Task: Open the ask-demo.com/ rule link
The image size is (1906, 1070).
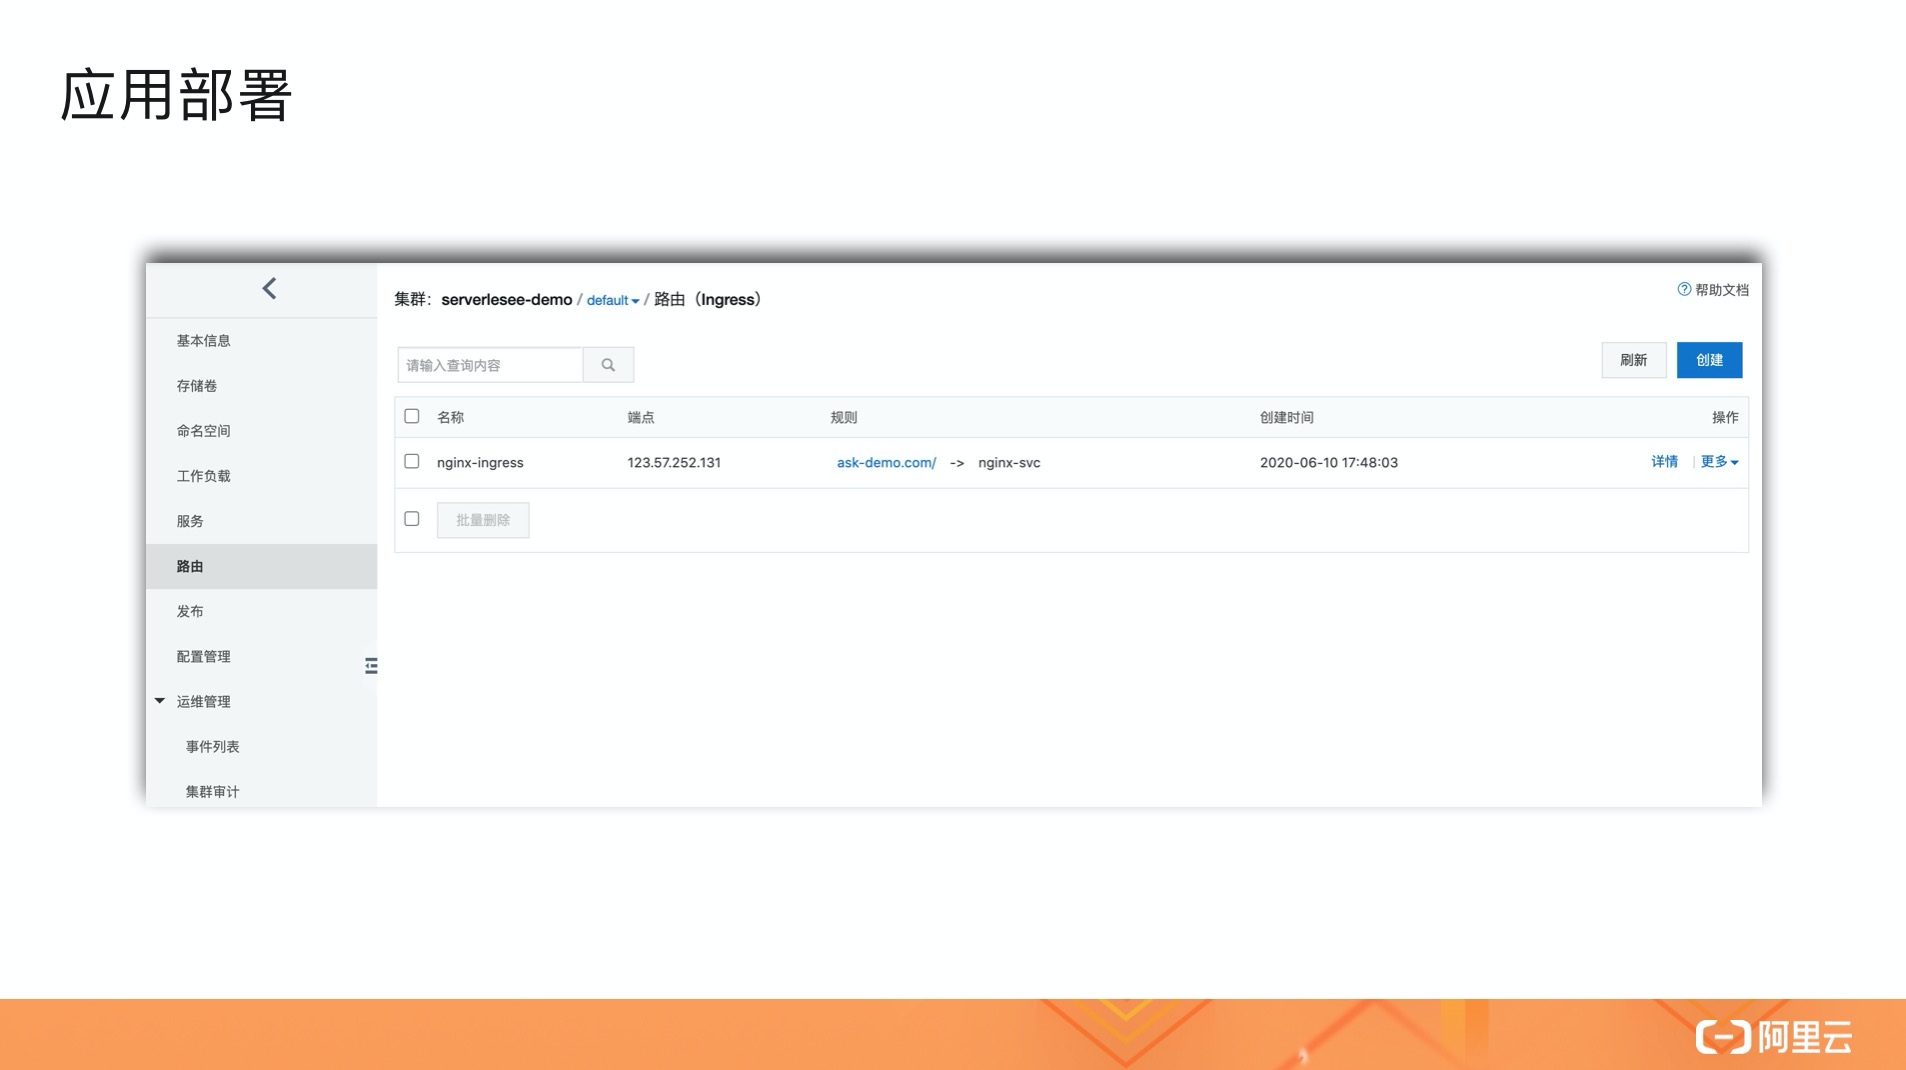Action: [x=886, y=463]
